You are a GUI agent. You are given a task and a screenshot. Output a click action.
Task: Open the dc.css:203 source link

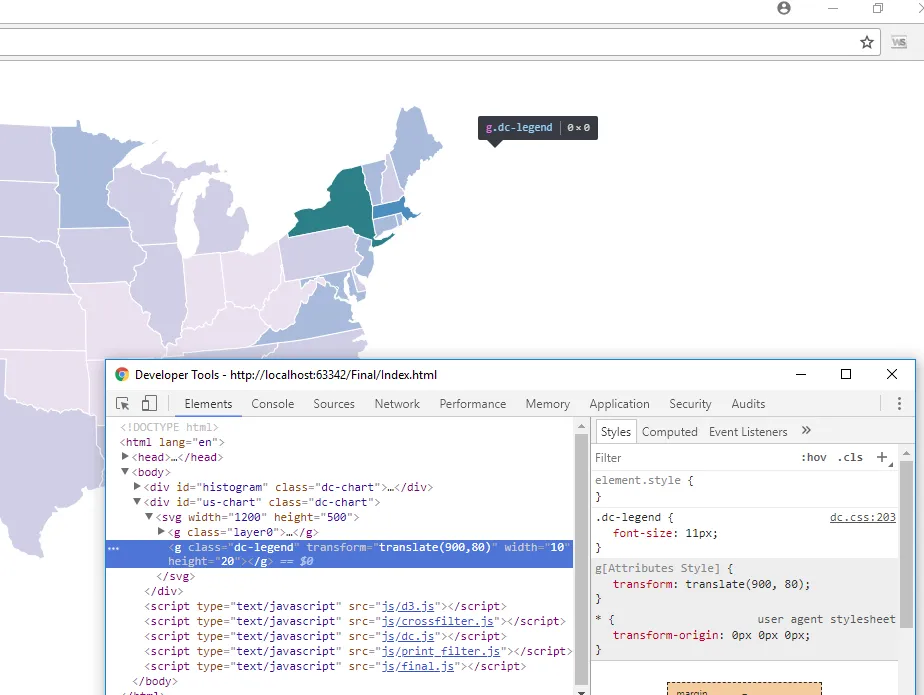[862, 517]
